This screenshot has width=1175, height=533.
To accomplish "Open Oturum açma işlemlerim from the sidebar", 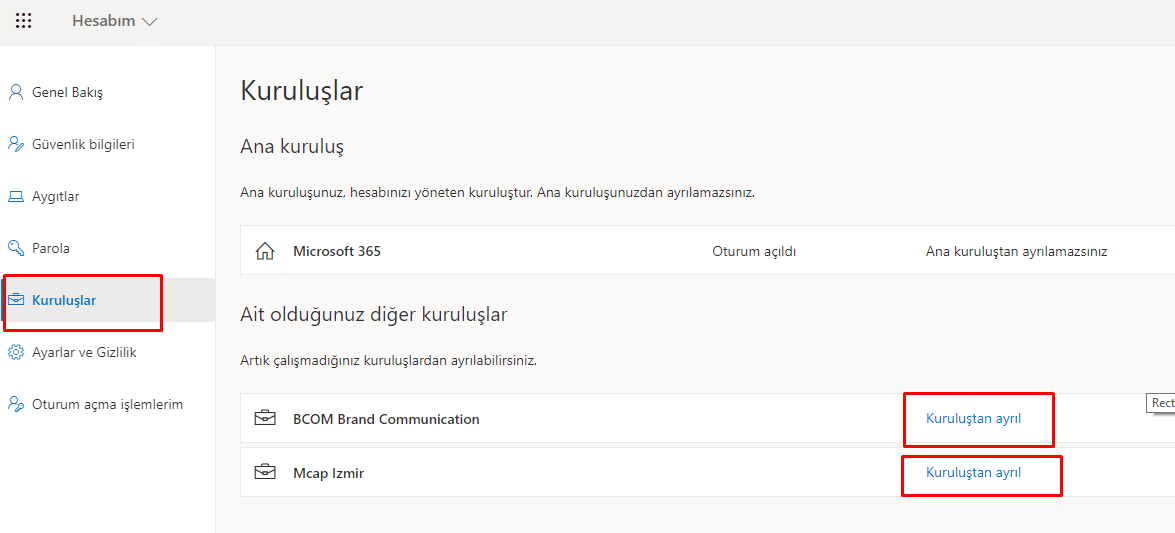I will tap(107, 405).
